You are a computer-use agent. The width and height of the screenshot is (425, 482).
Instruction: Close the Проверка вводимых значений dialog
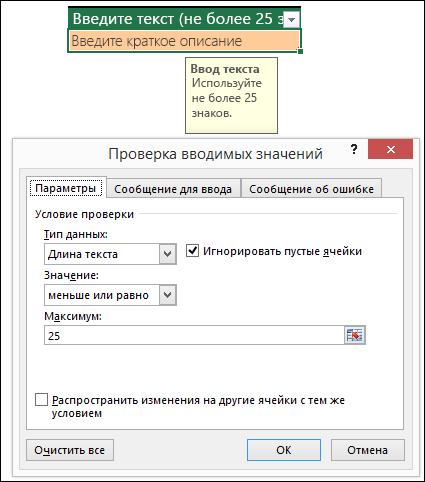(390, 149)
